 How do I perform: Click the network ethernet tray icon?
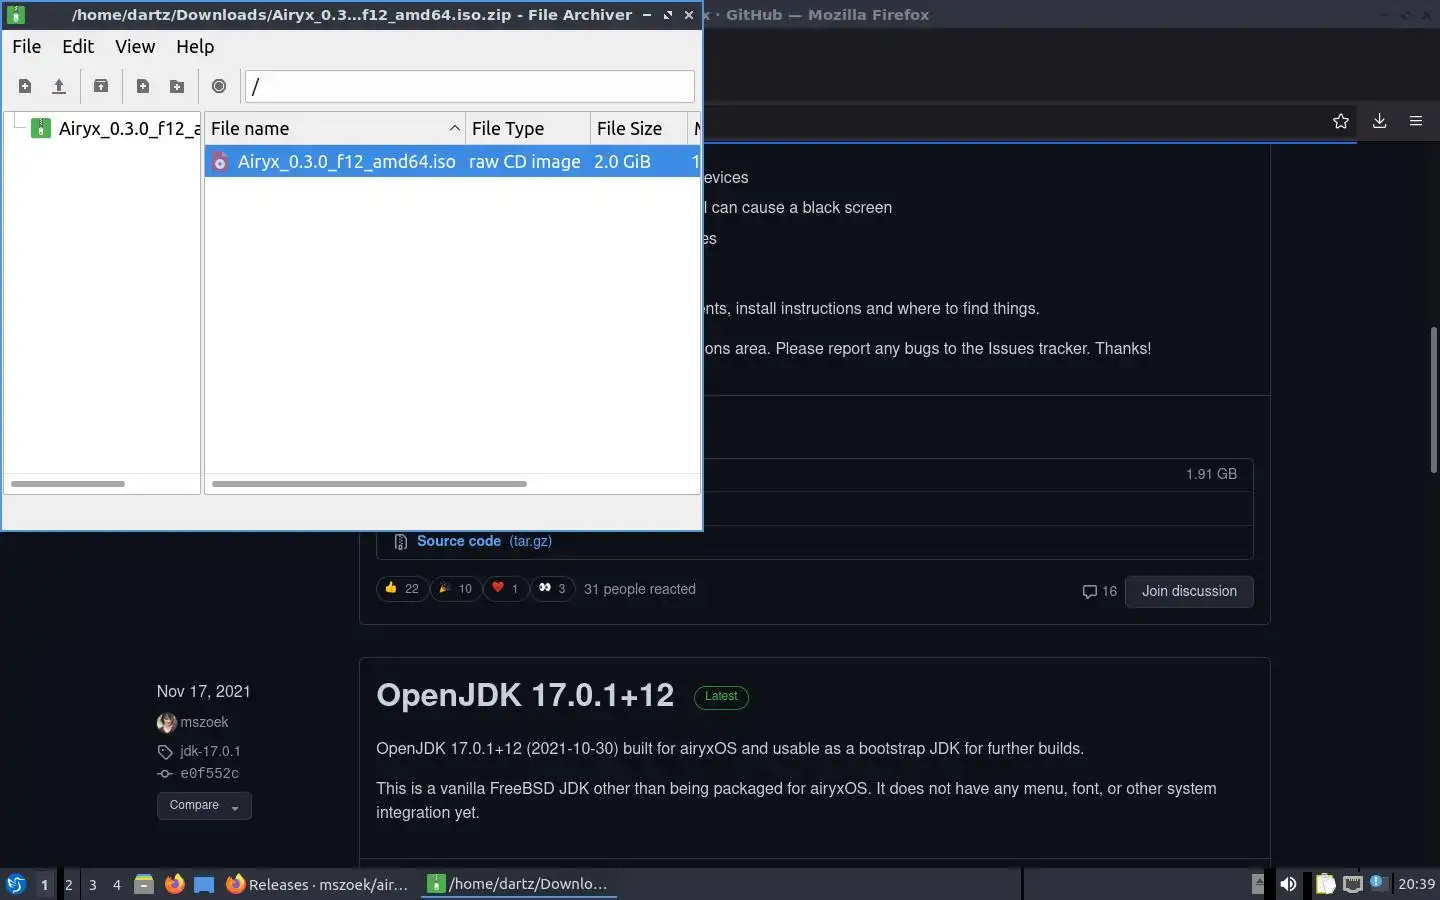tap(1353, 884)
